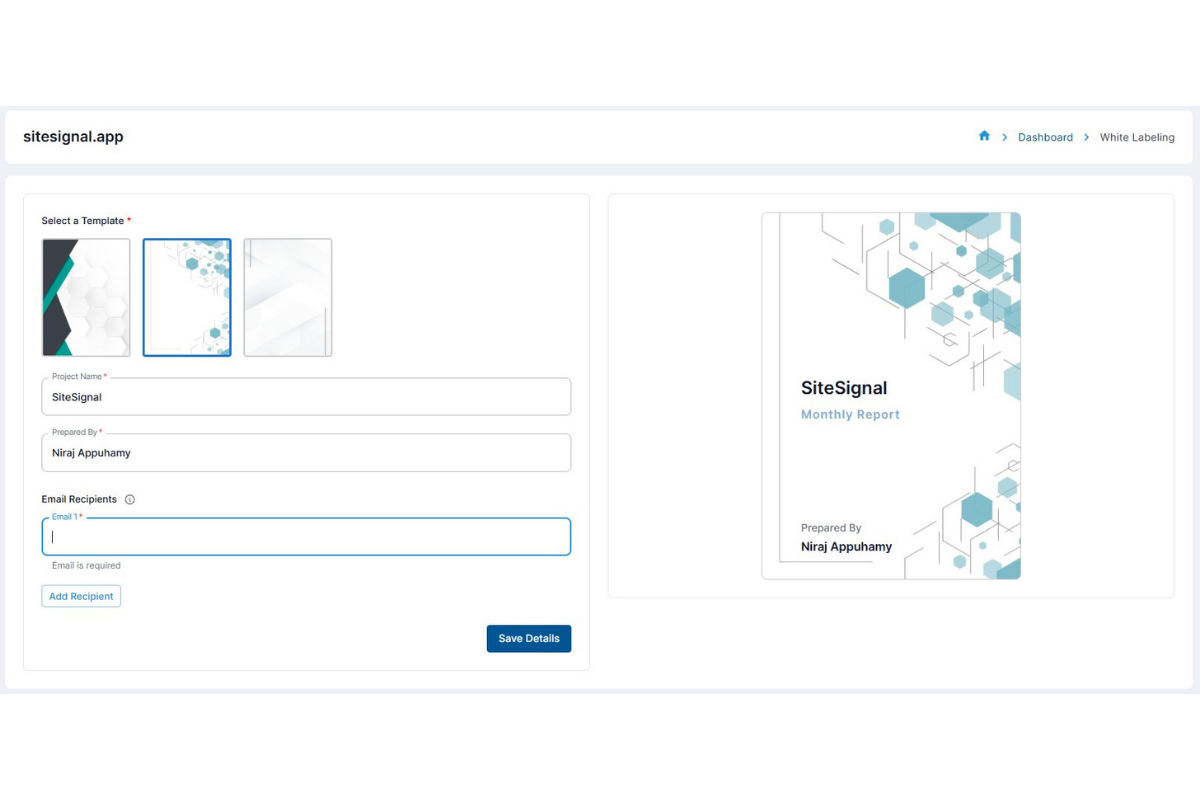The width and height of the screenshot is (1200, 800).
Task: Click the White Labeling breadcrumb item
Action: coord(1137,137)
